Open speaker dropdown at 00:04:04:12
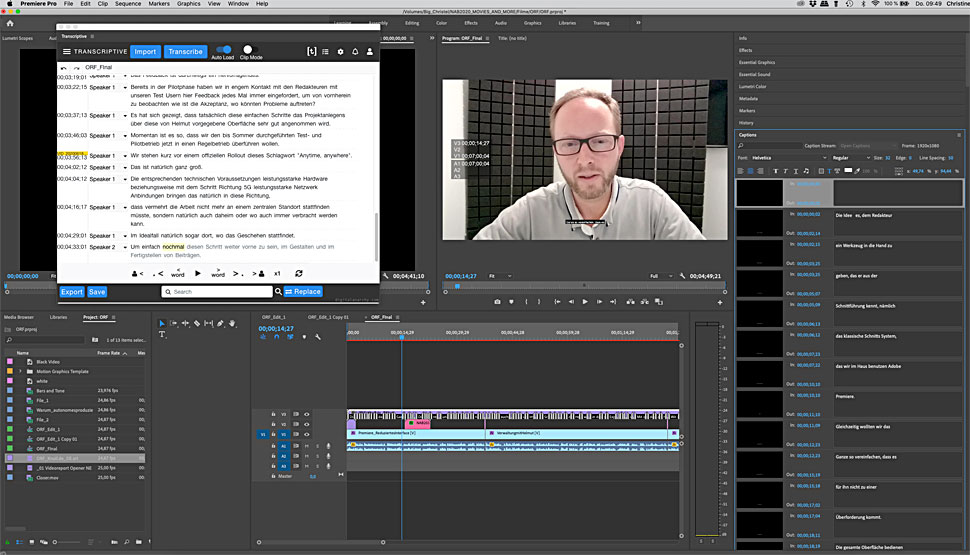The image size is (970, 555). pyautogui.click(x=125, y=179)
